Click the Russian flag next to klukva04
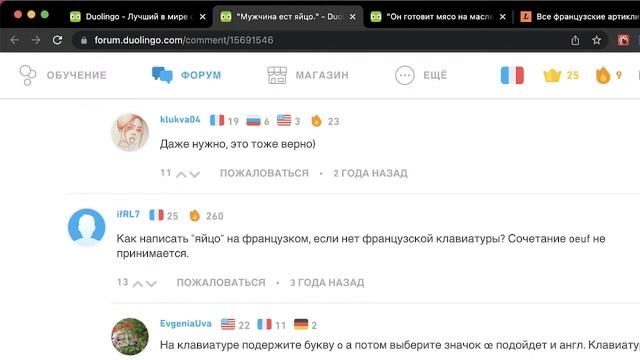 point(253,121)
